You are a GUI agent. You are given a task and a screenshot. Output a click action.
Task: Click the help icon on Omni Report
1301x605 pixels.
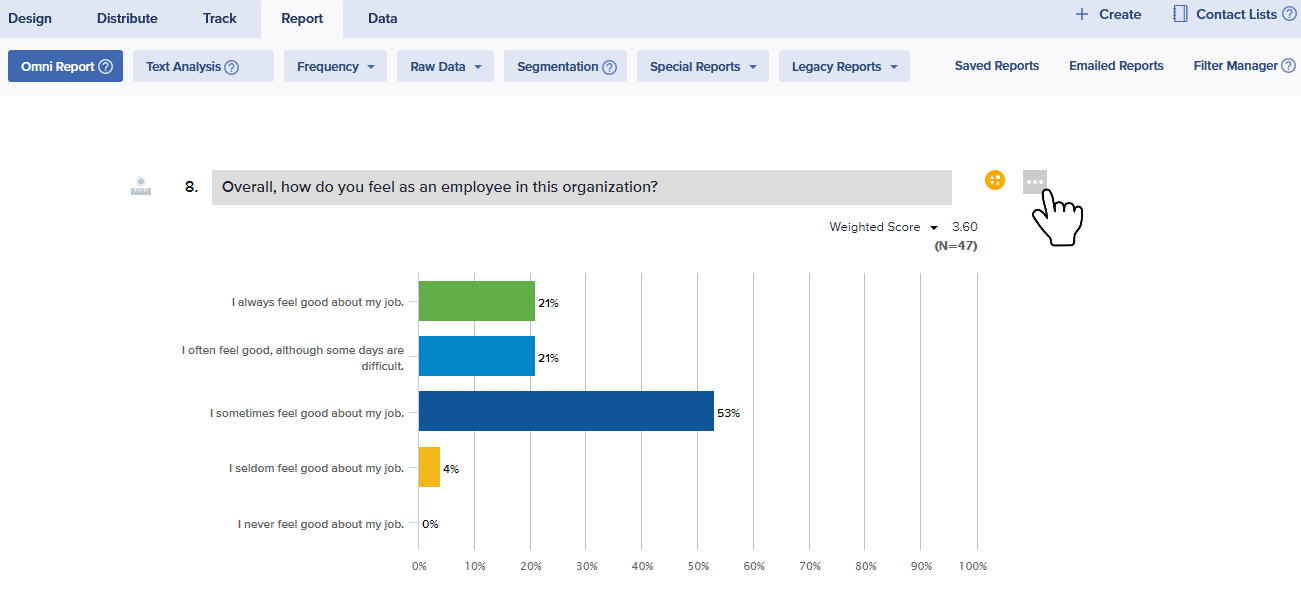[x=105, y=67]
